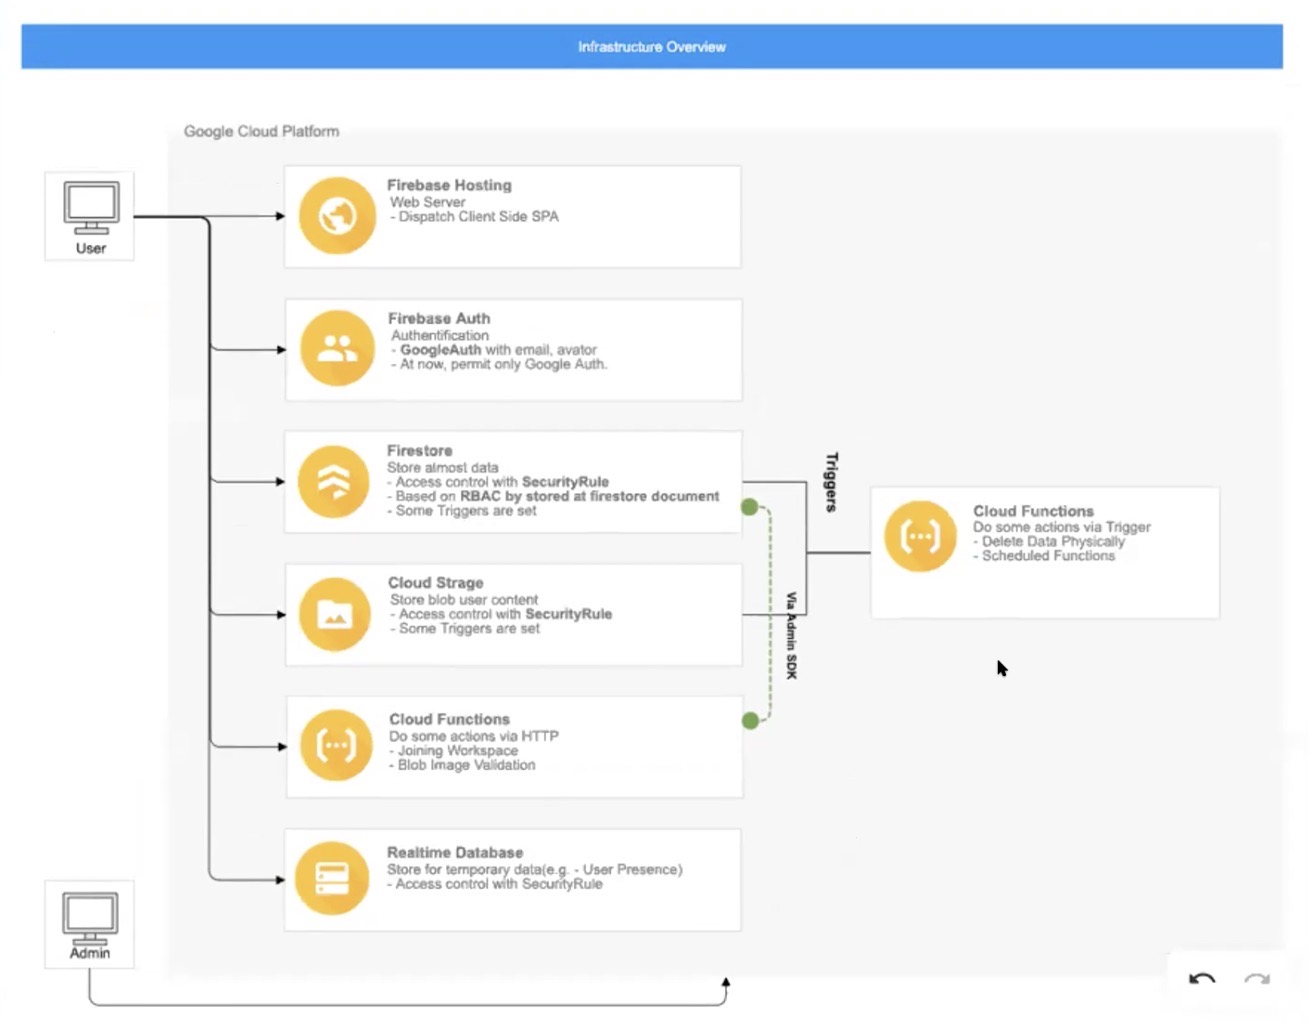Click the Infrastructure Overview blue title bar
This screenshot has height=1033, width=1309.
click(652, 47)
